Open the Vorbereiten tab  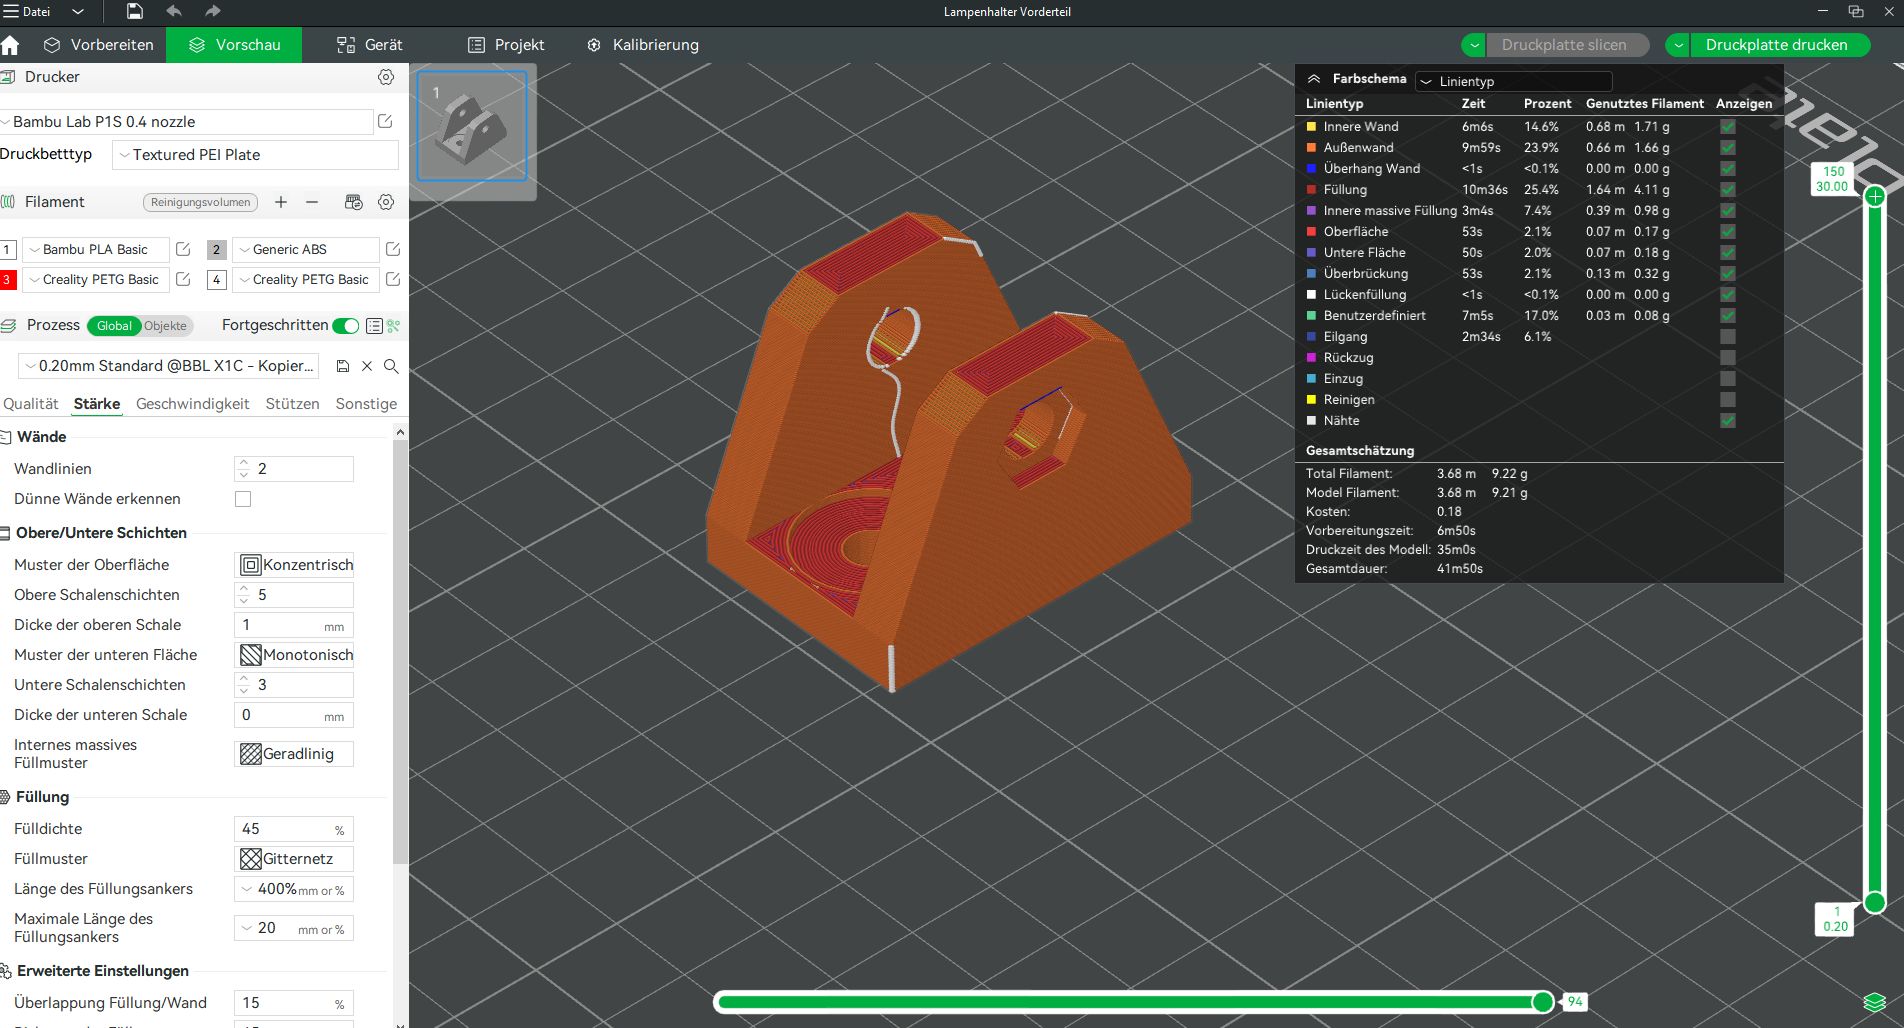(99, 45)
